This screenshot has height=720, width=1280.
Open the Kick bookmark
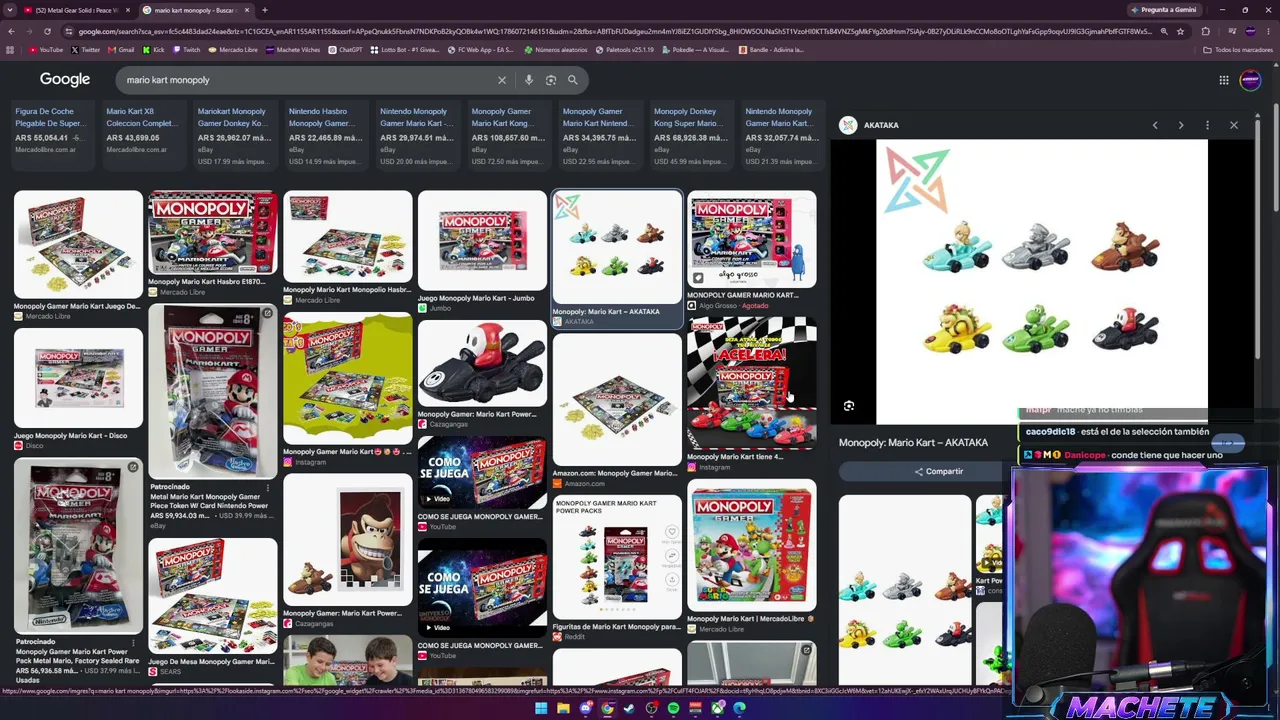pos(154,49)
